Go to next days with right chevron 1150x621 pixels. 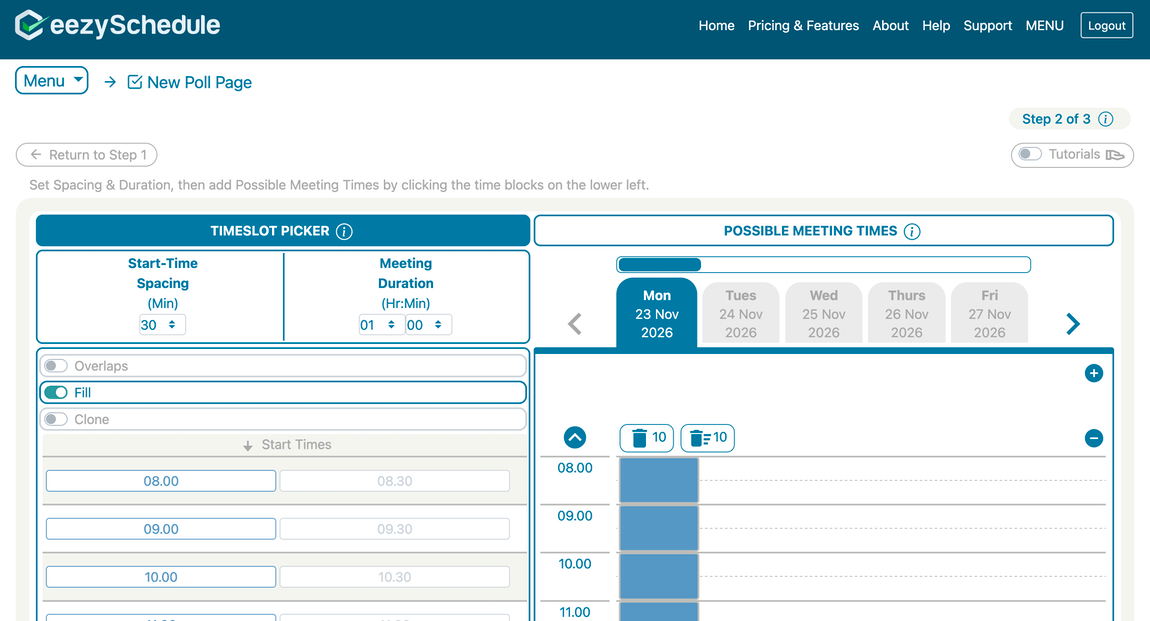tap(1072, 323)
